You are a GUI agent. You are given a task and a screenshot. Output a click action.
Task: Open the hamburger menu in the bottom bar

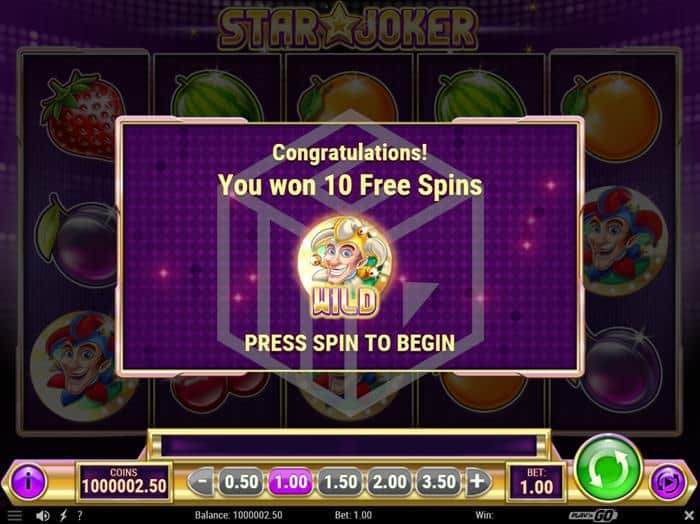click(14, 516)
